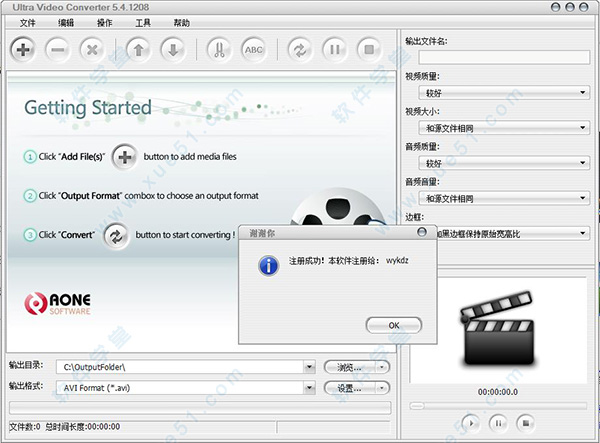Click the Add File plus toolbar icon

(23, 50)
